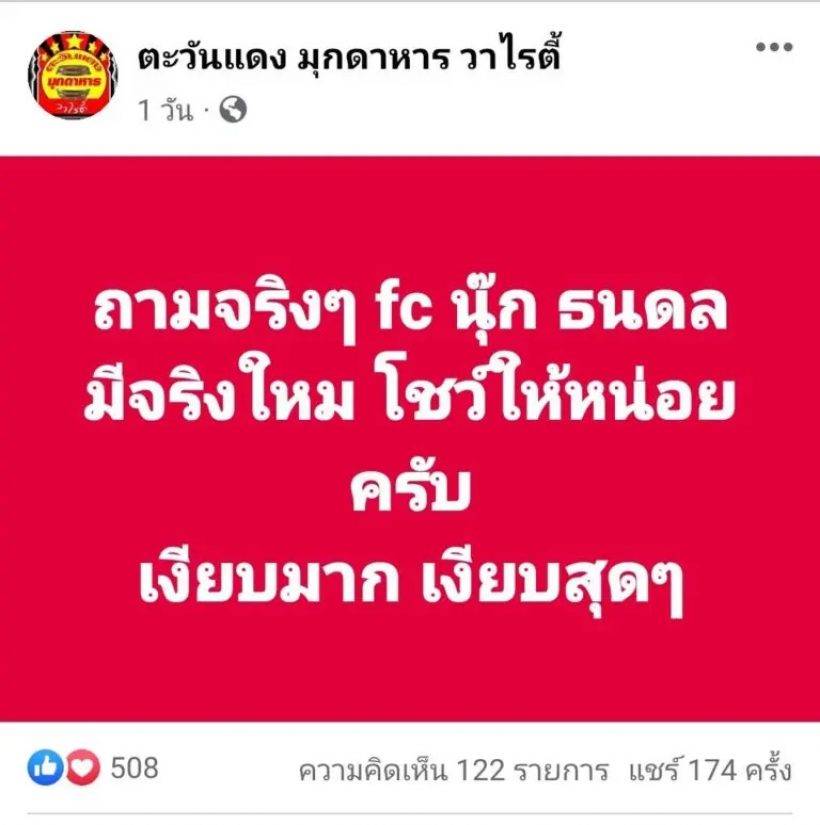Click the globe public audience icon
Viewport: 820px width, 825px height.
(x=233, y=110)
